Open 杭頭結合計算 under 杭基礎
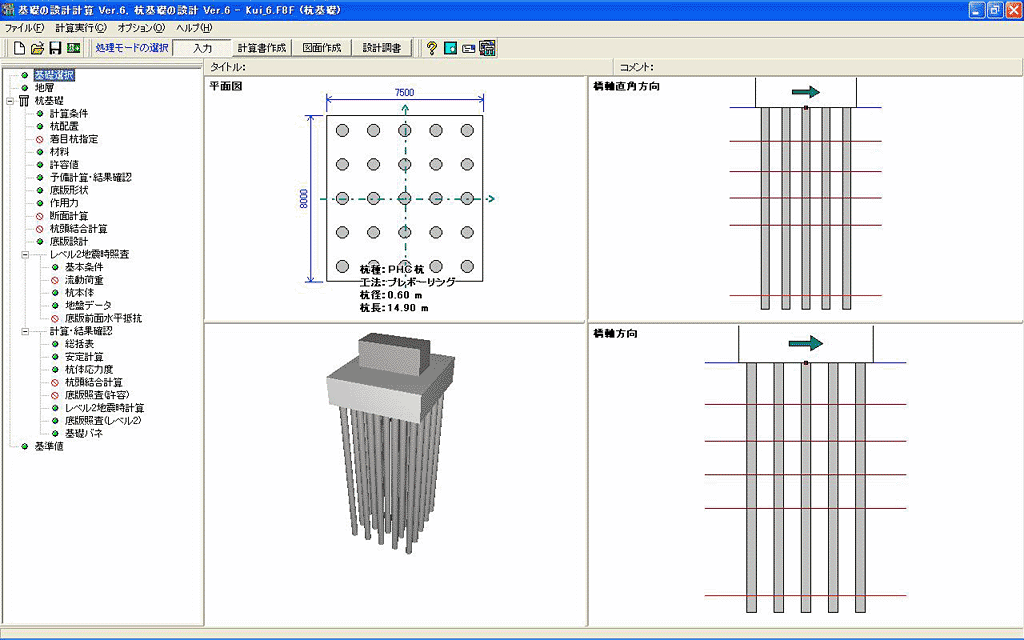 [x=78, y=229]
